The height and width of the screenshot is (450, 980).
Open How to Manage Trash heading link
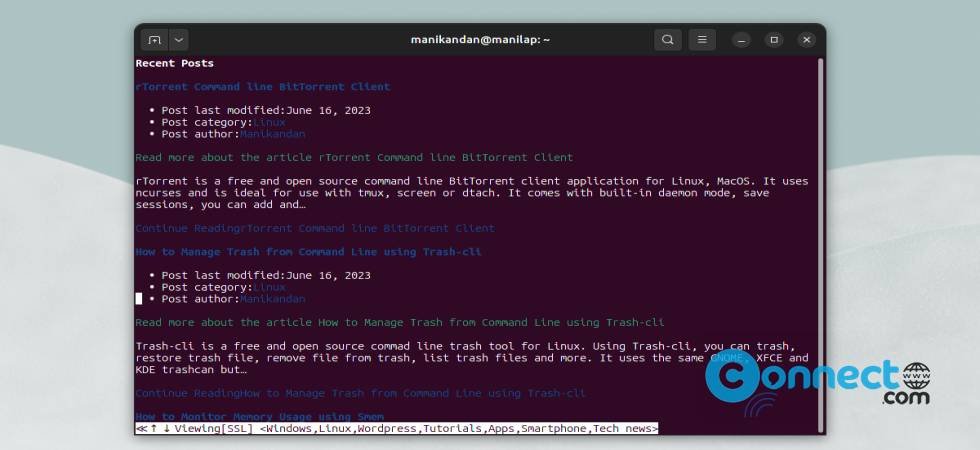pyautogui.click(x=309, y=252)
